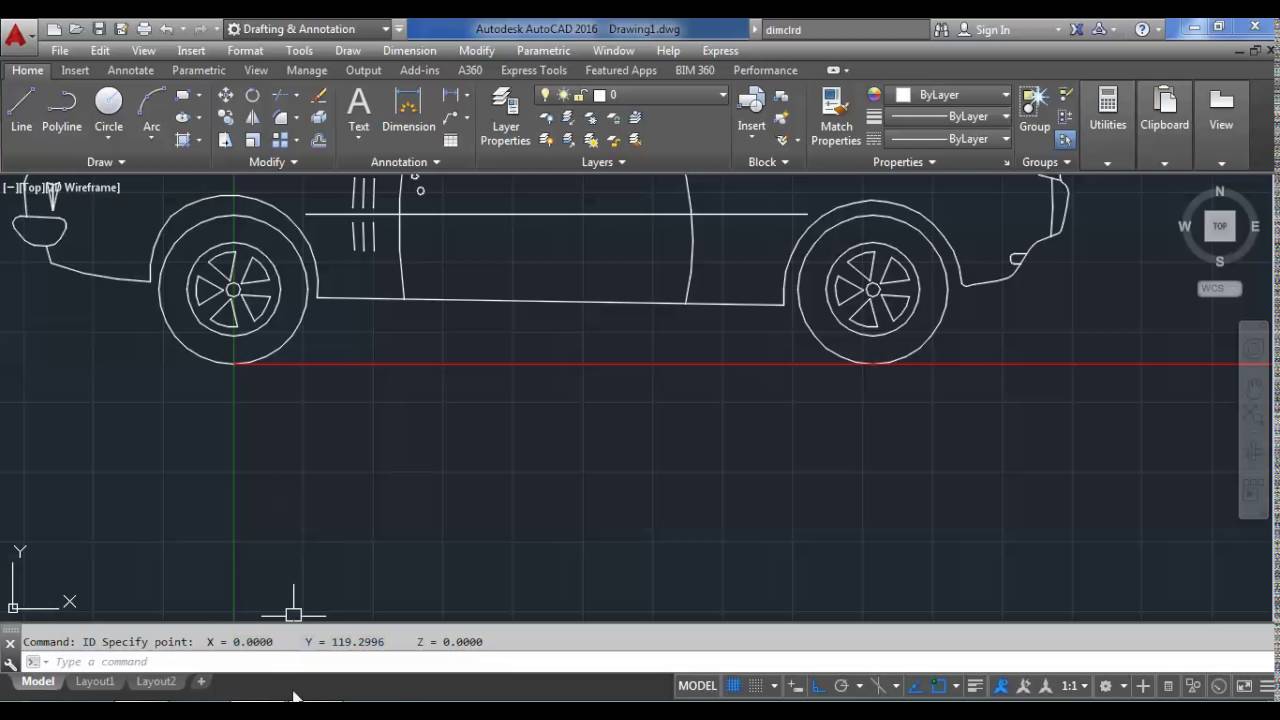This screenshot has width=1280, height=720.
Task: Open annotation scale 1:1 dropdown
Action: click(x=1075, y=686)
